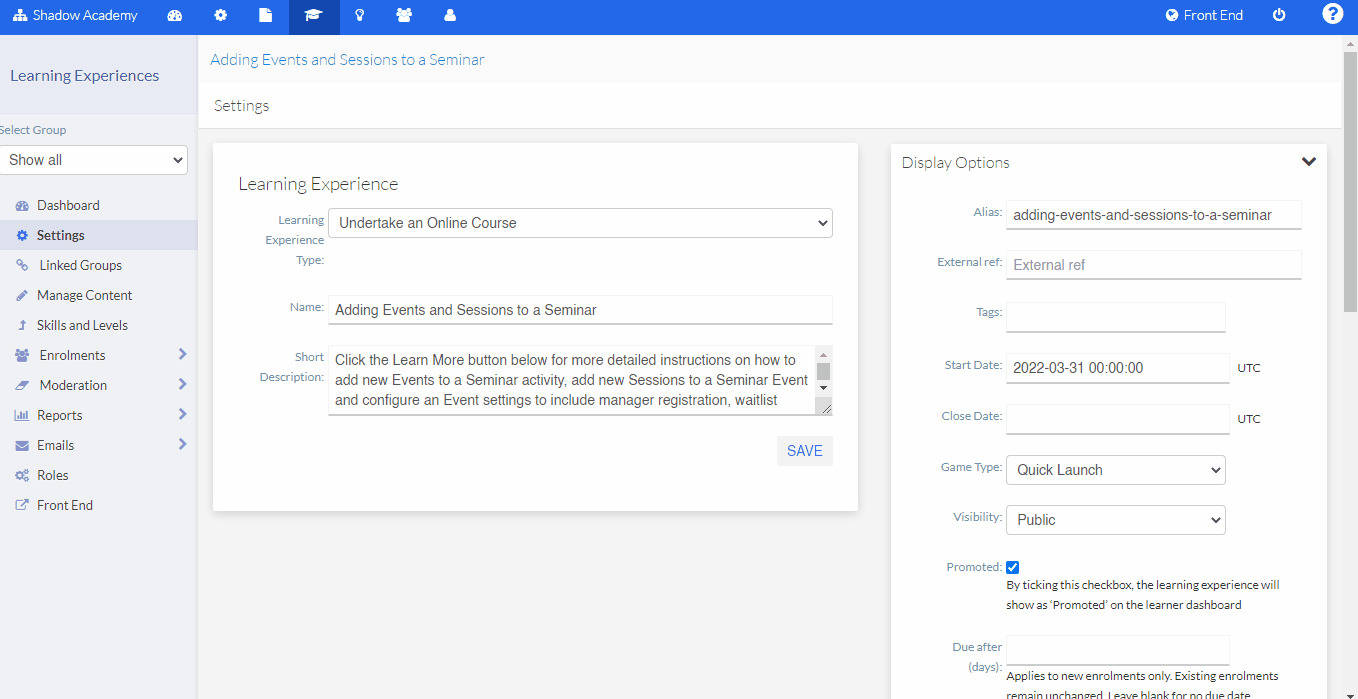Open Front End from the top menu

tap(1204, 15)
